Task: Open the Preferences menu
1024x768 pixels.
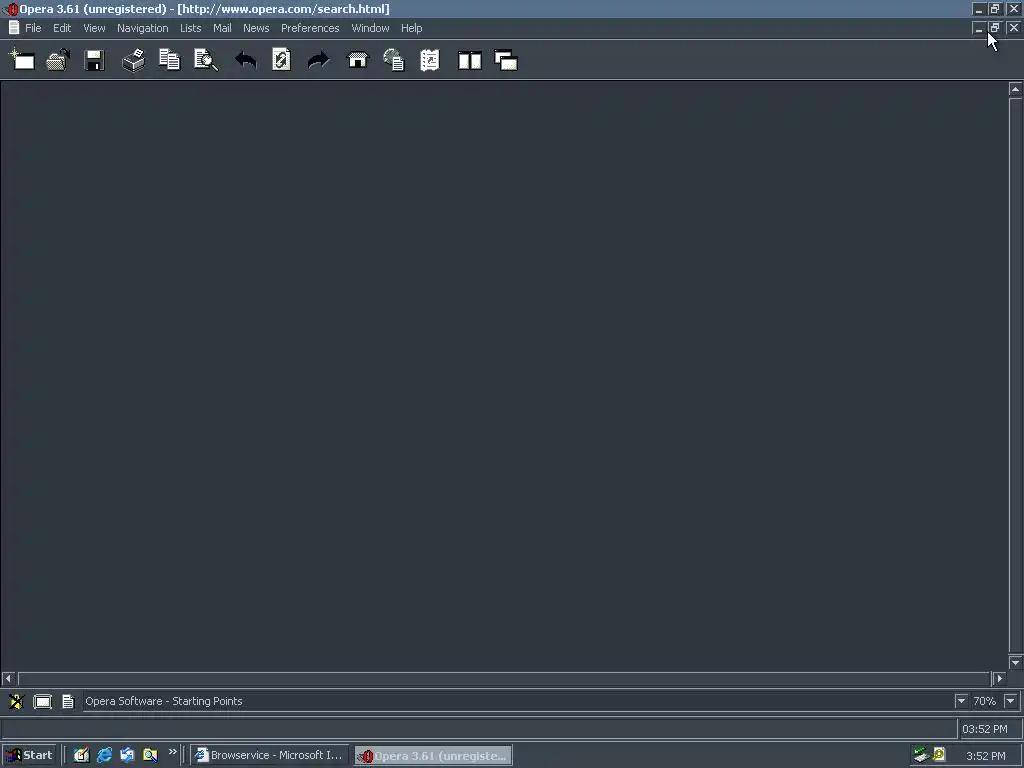Action: tap(310, 28)
